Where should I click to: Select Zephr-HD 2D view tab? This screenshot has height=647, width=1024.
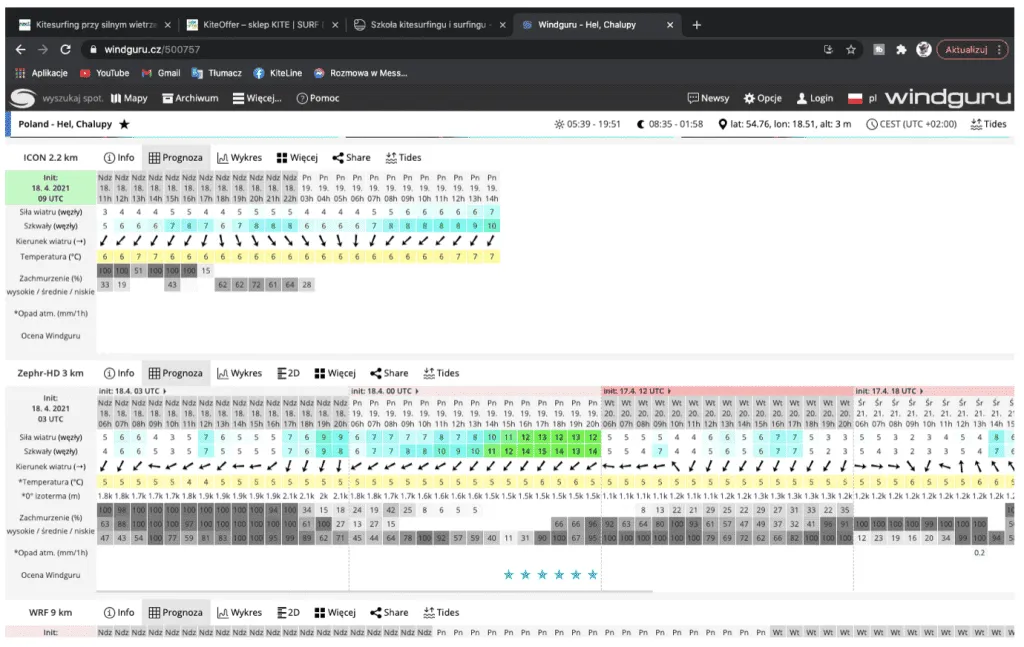(288, 373)
